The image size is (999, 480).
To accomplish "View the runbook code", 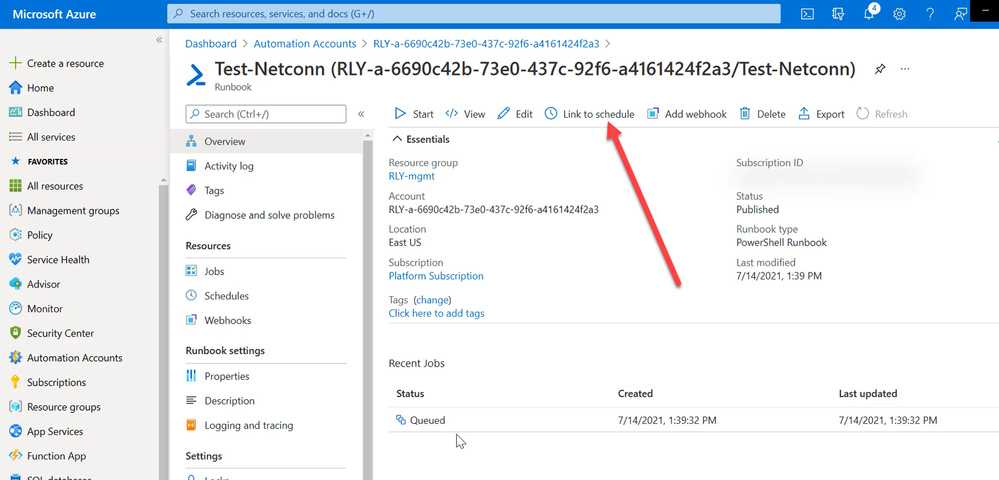I will tap(465, 114).
